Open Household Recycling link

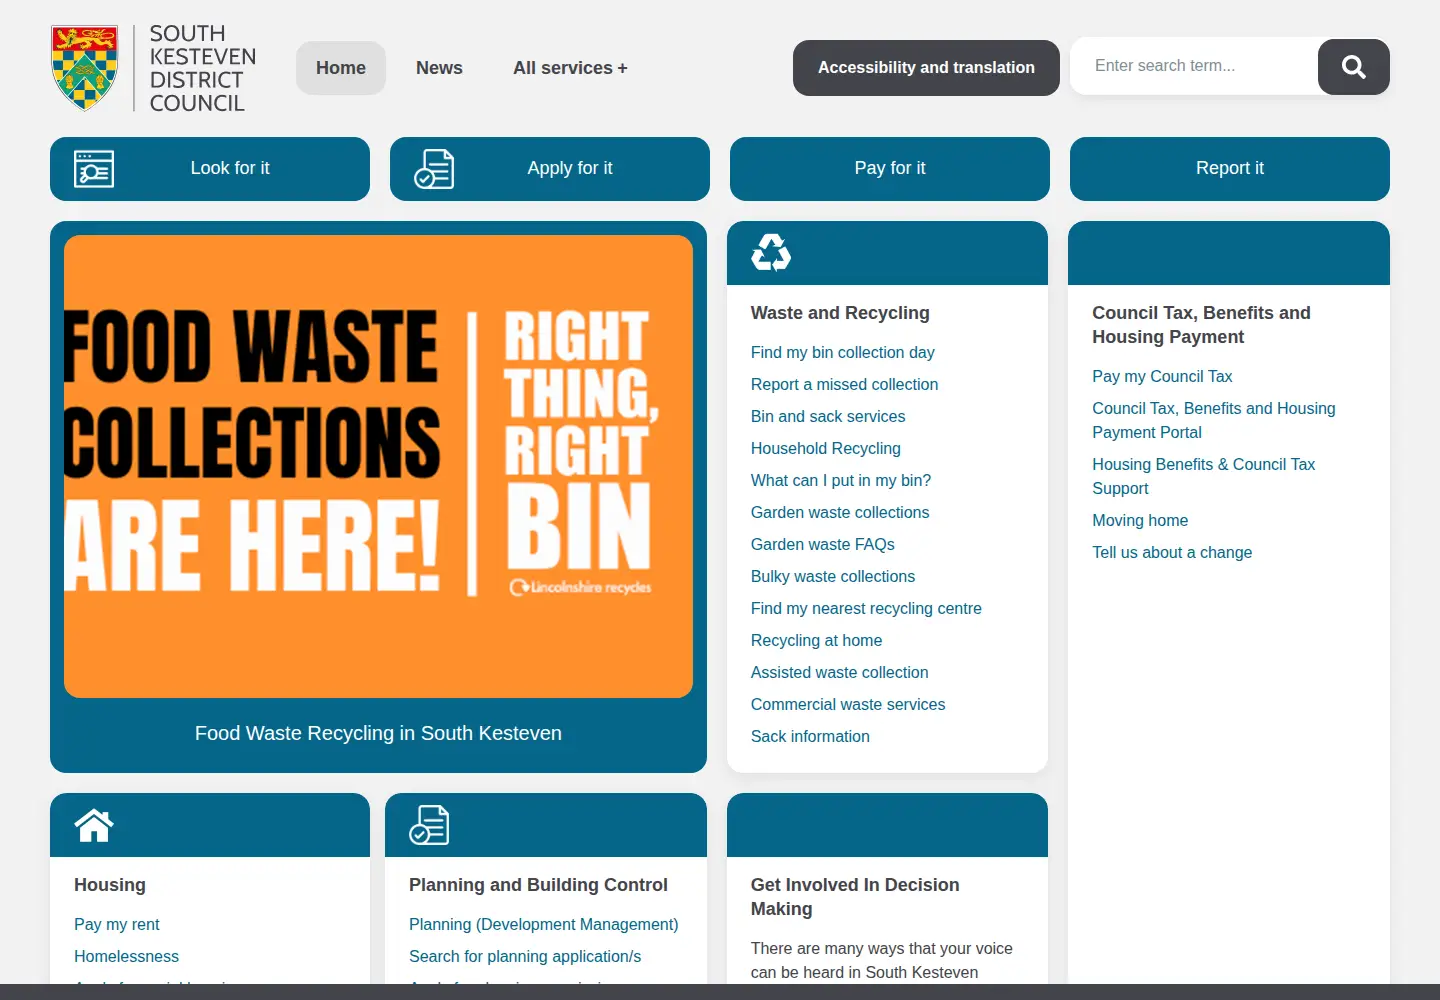pos(826,448)
